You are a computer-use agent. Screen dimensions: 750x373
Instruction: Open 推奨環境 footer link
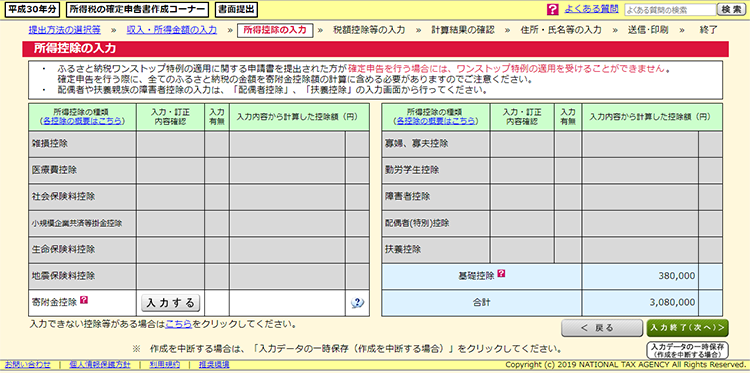point(214,365)
